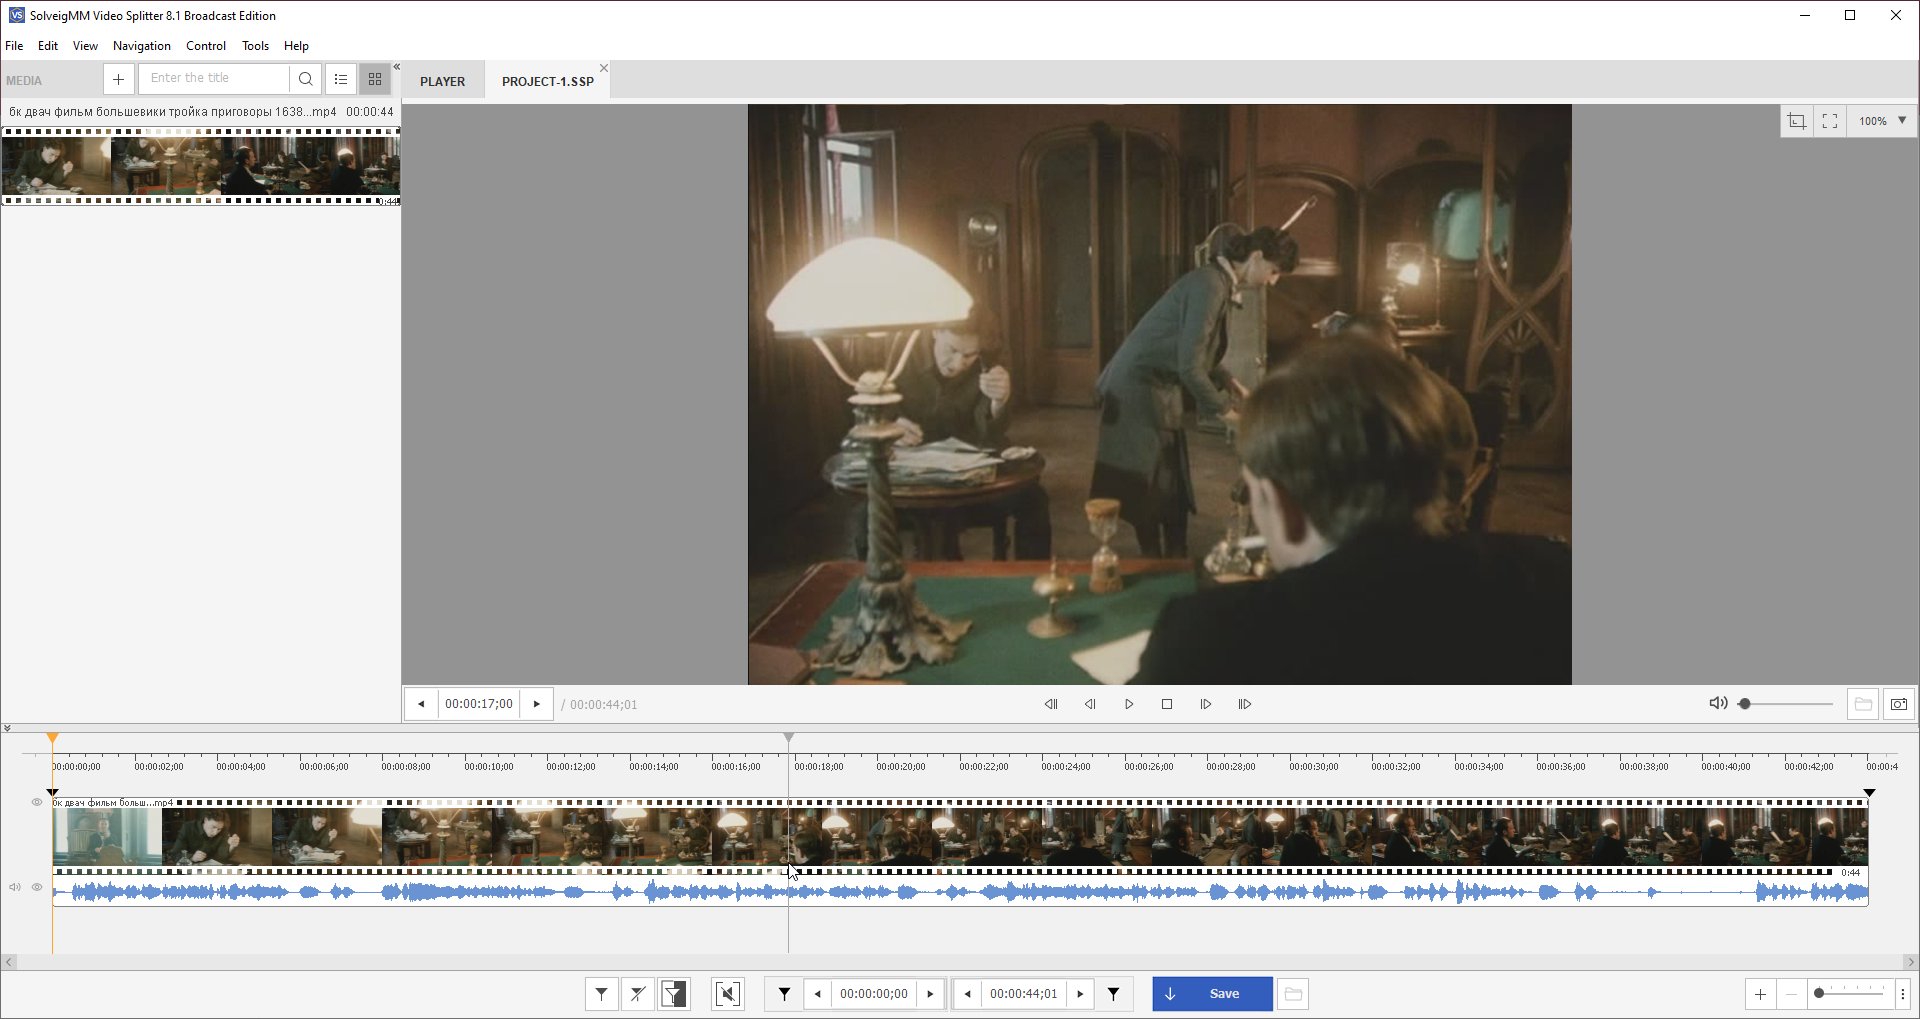
Task: Open the Control menu
Action: pos(206,46)
